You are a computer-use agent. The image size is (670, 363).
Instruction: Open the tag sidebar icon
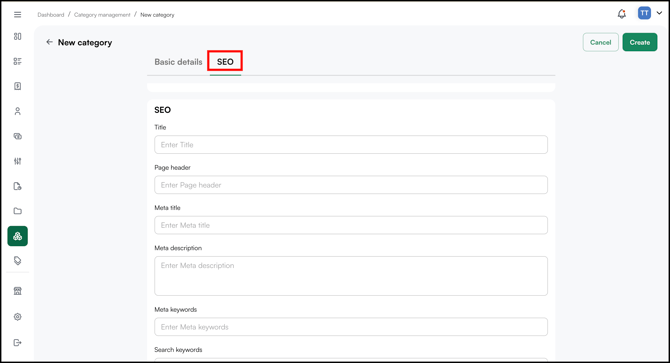(18, 261)
